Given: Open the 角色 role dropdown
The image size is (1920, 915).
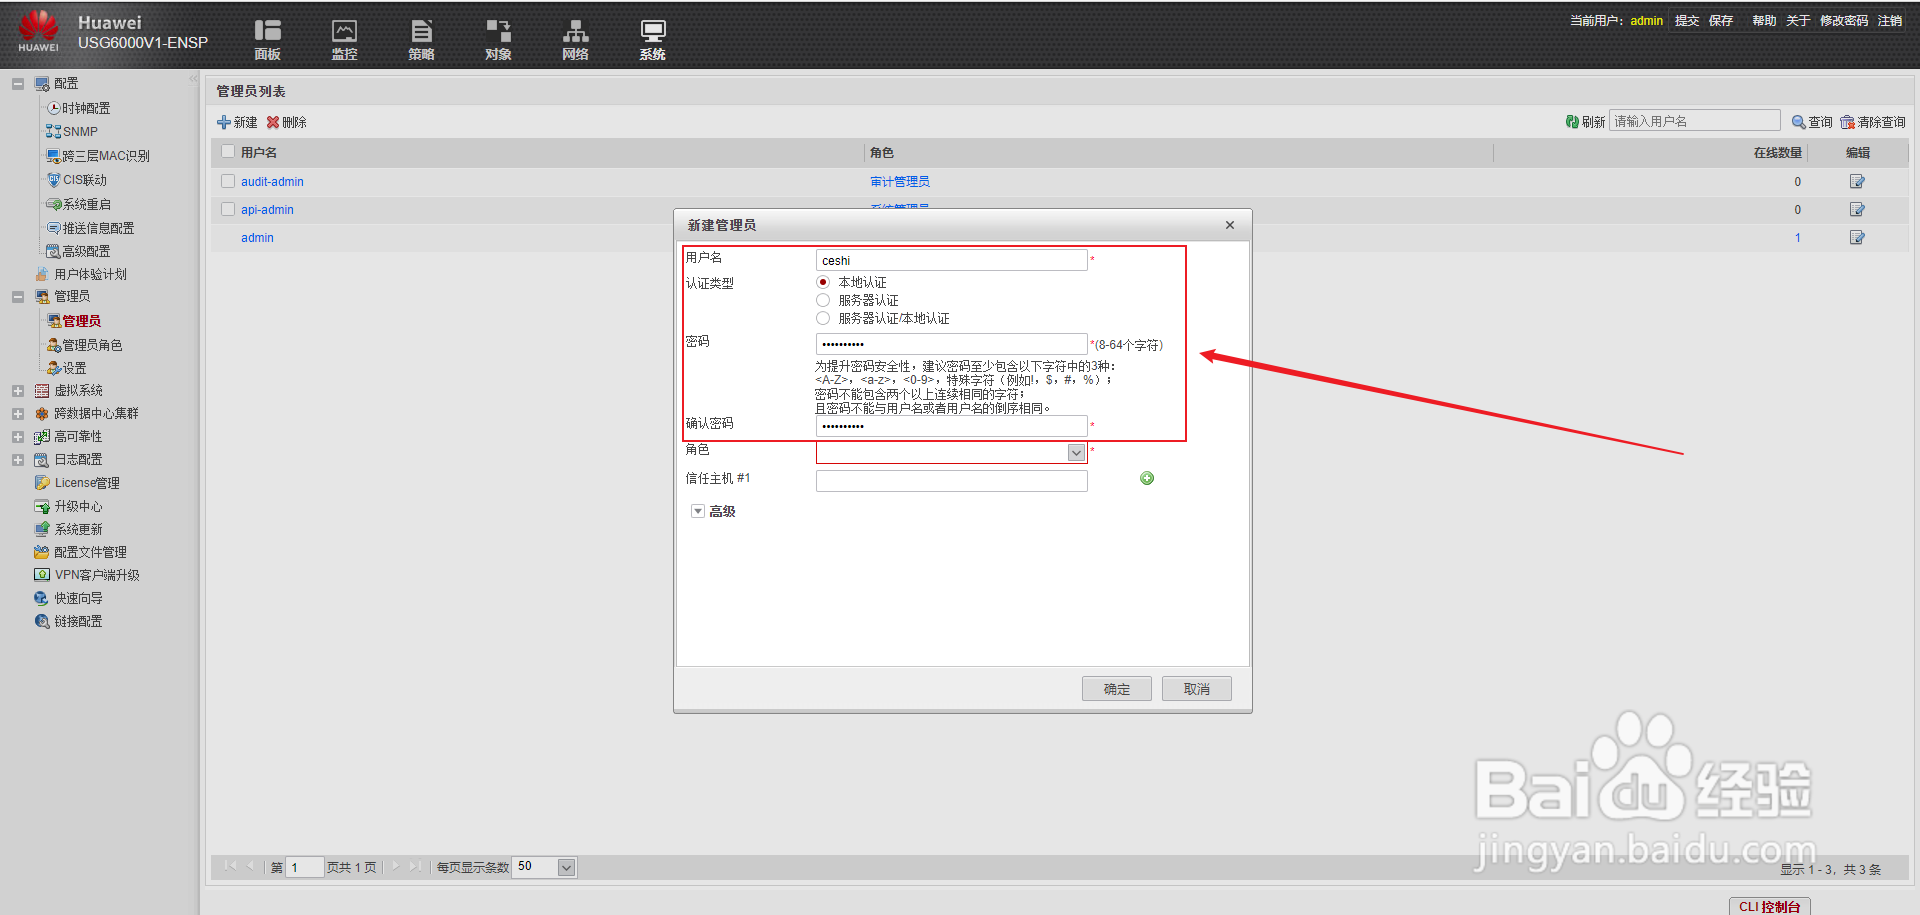Looking at the screenshot, I should (x=1076, y=452).
